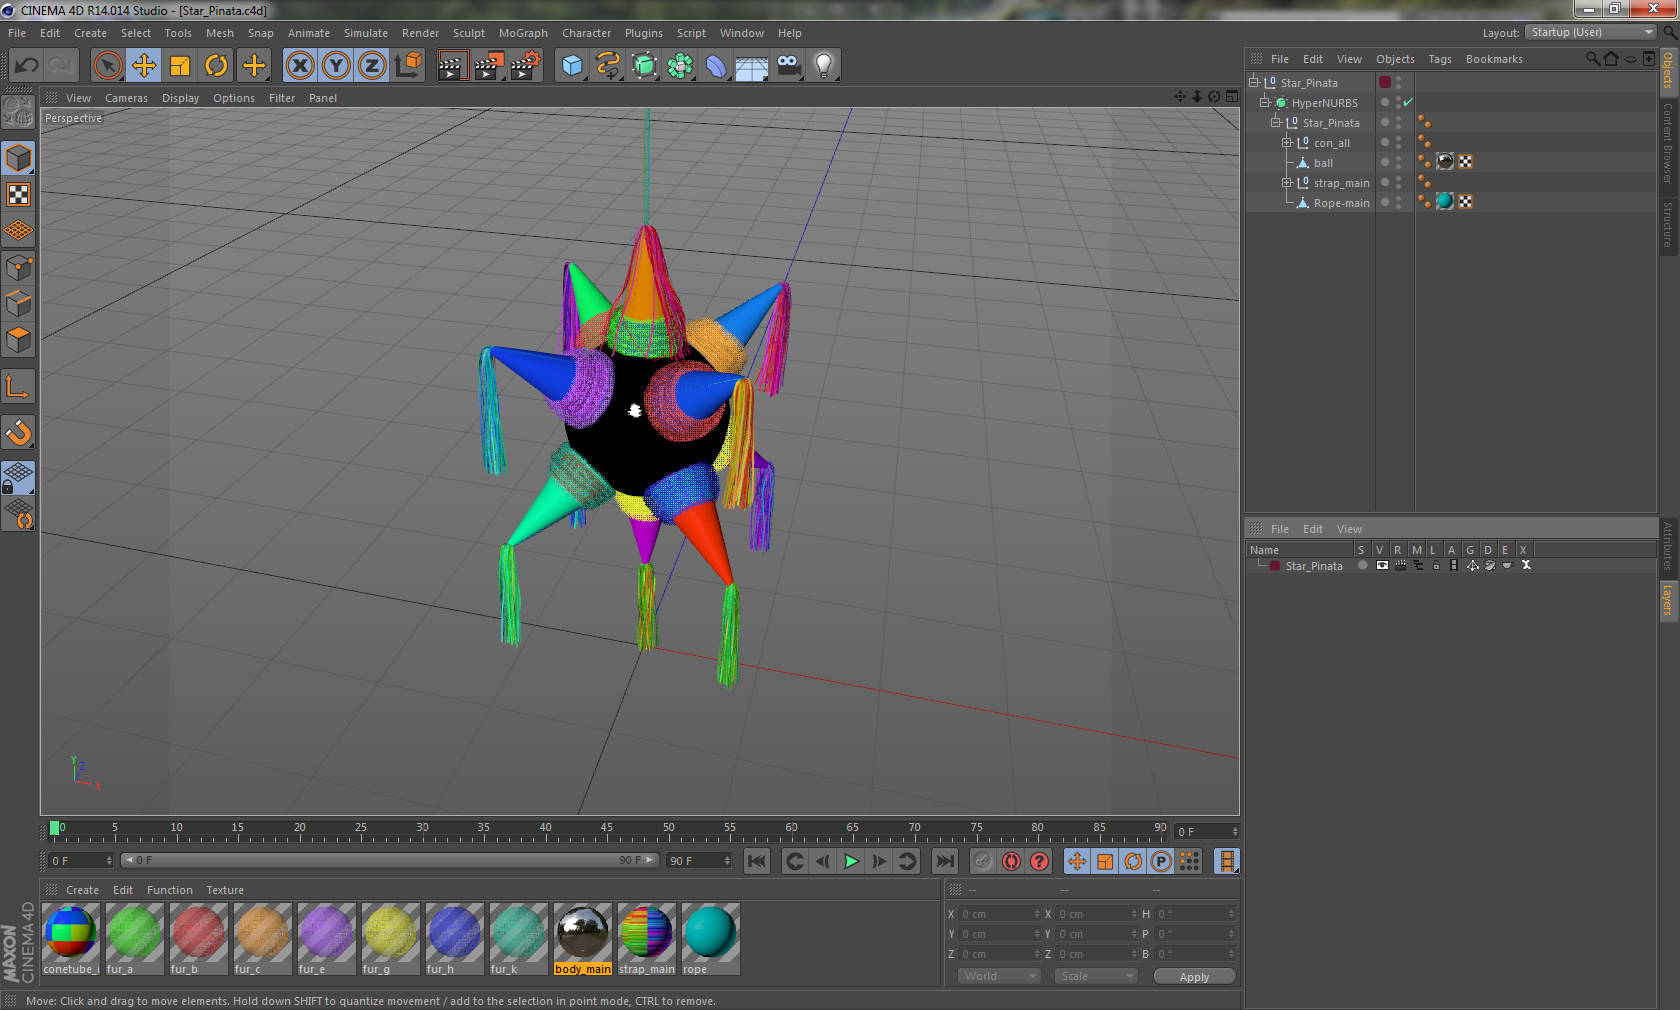1680x1010 pixels.
Task: Toggle Star_Pinata layer solo
Action: pos(1362,565)
